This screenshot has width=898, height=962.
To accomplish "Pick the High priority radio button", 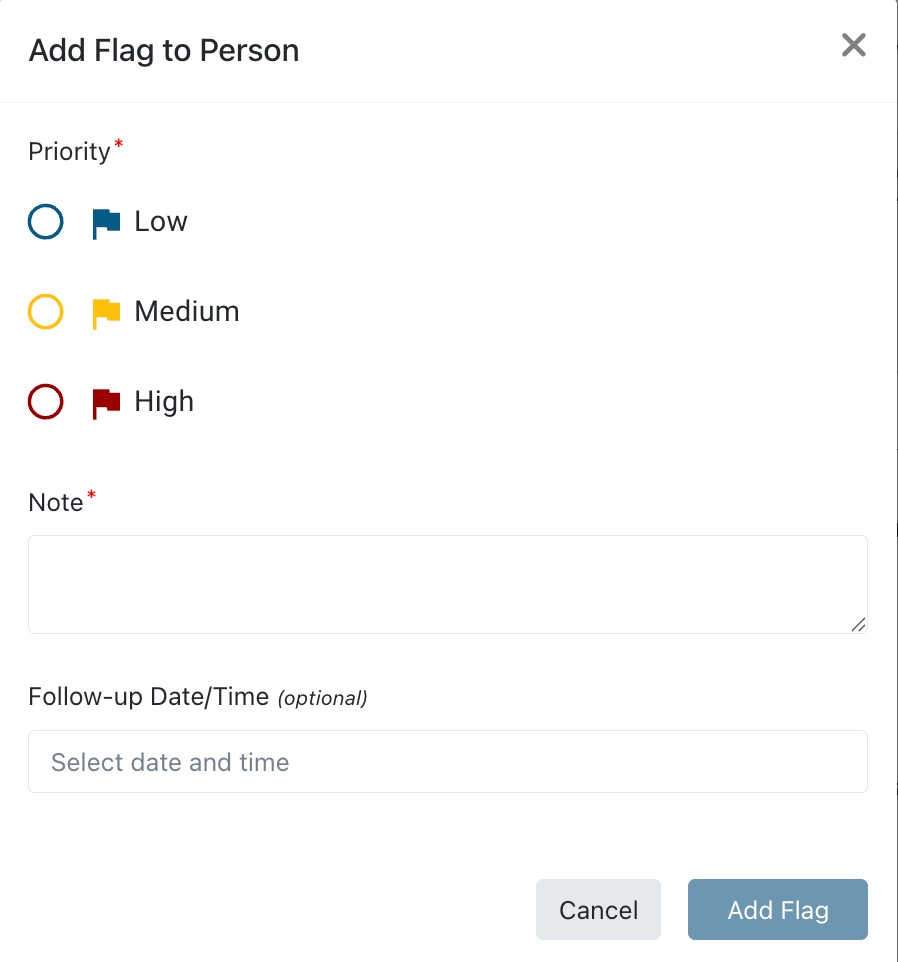I will pos(46,402).
